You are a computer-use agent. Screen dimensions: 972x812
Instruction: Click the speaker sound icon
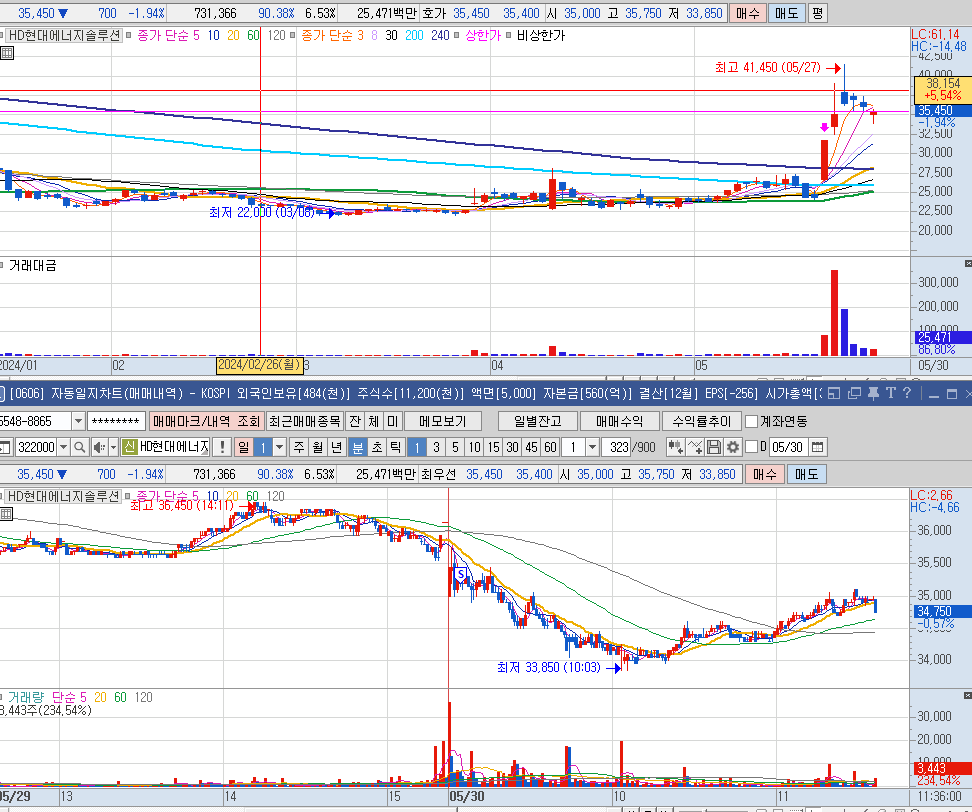(99, 447)
